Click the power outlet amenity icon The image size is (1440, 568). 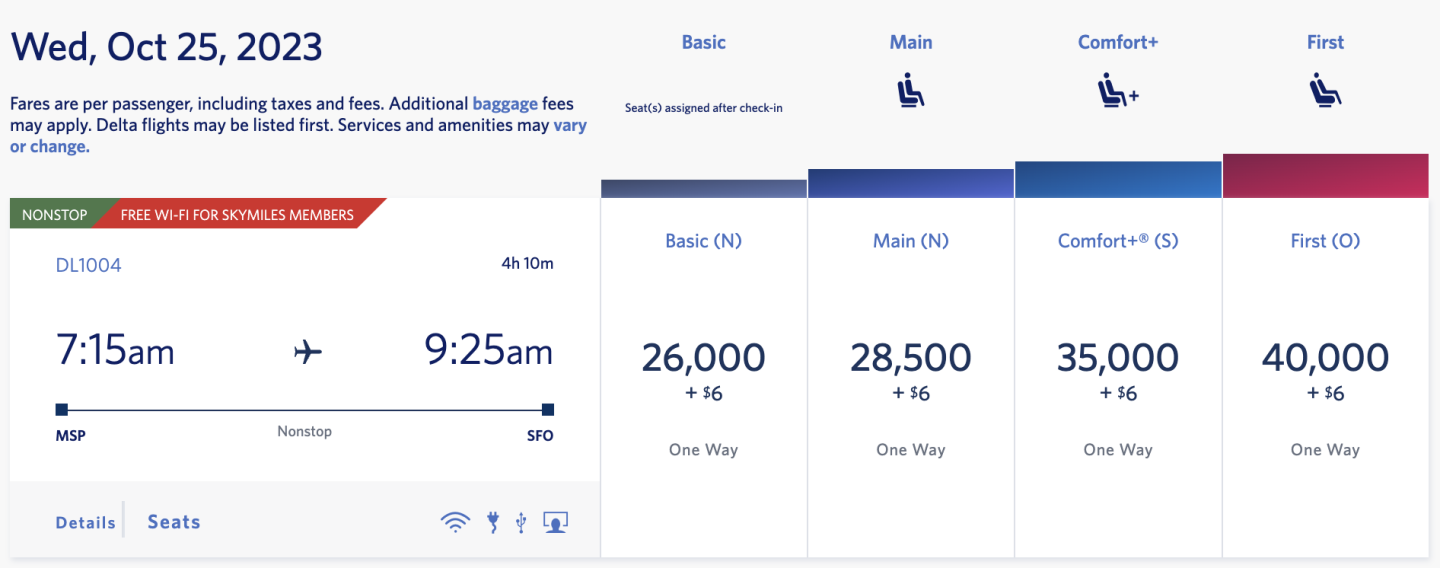pos(492,521)
